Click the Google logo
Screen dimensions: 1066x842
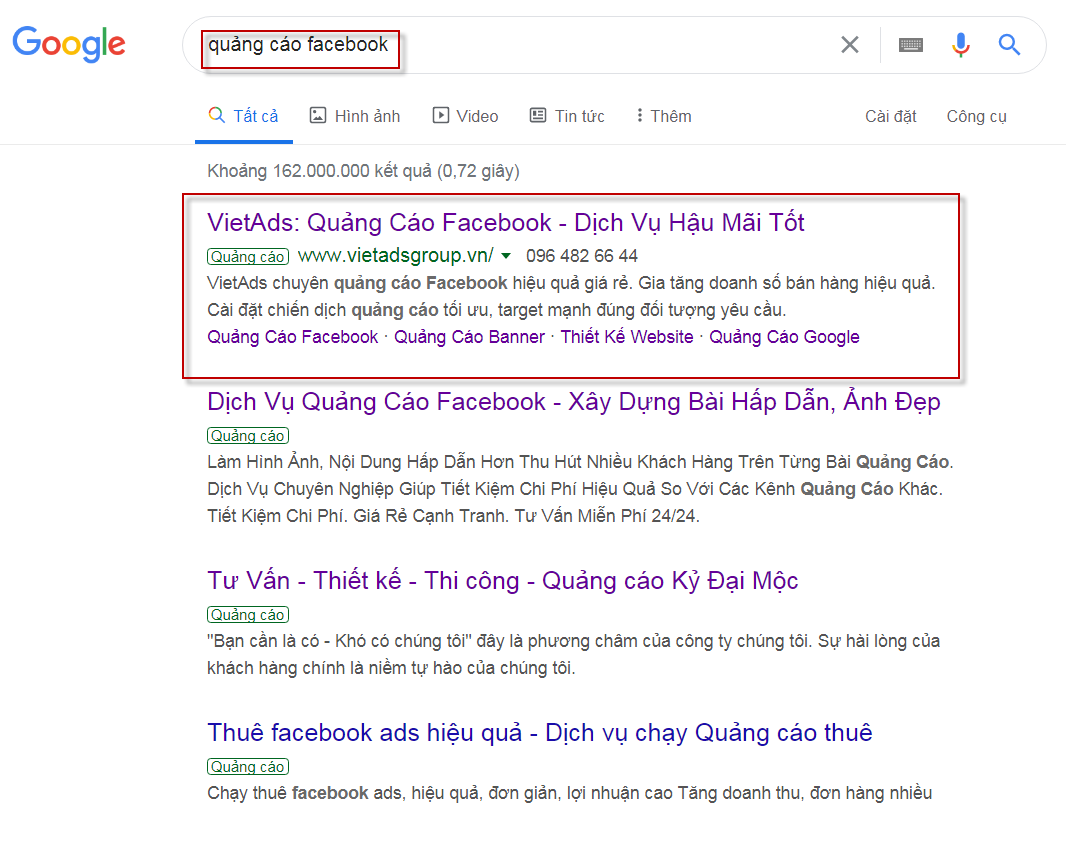[x=68, y=44]
